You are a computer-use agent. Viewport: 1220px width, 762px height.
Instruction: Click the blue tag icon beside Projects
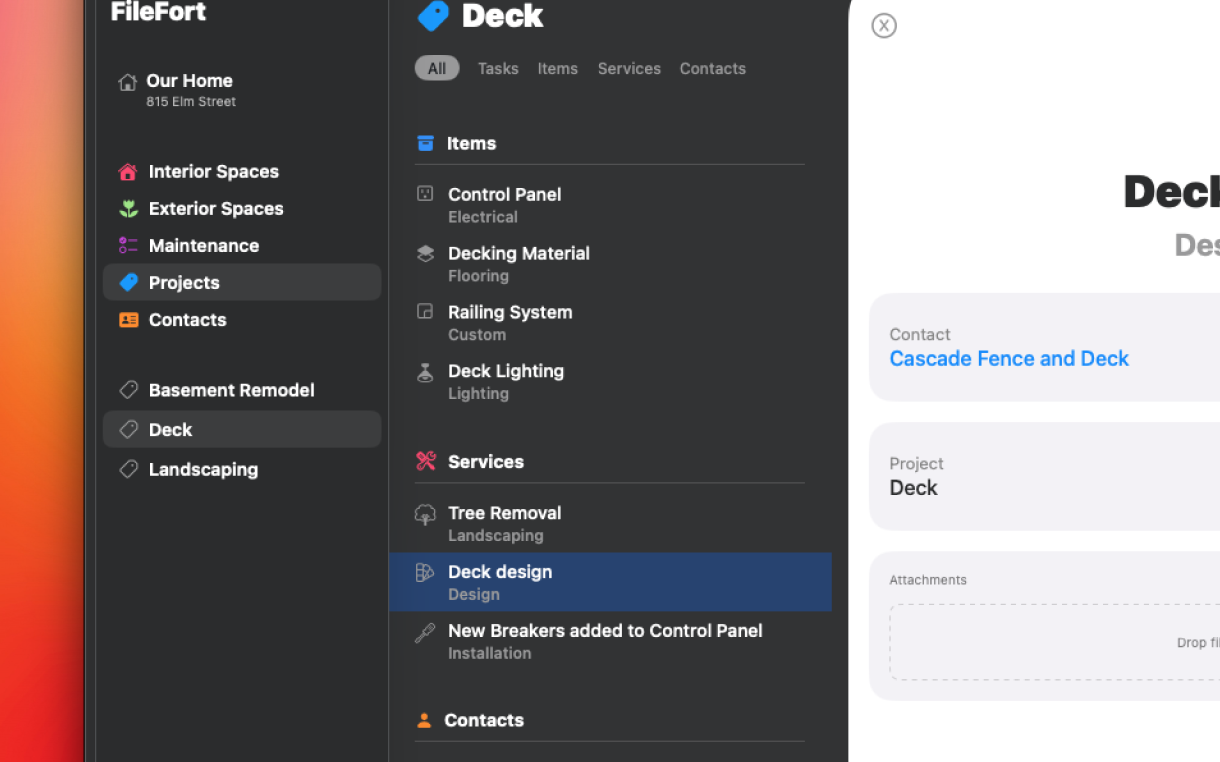point(128,283)
